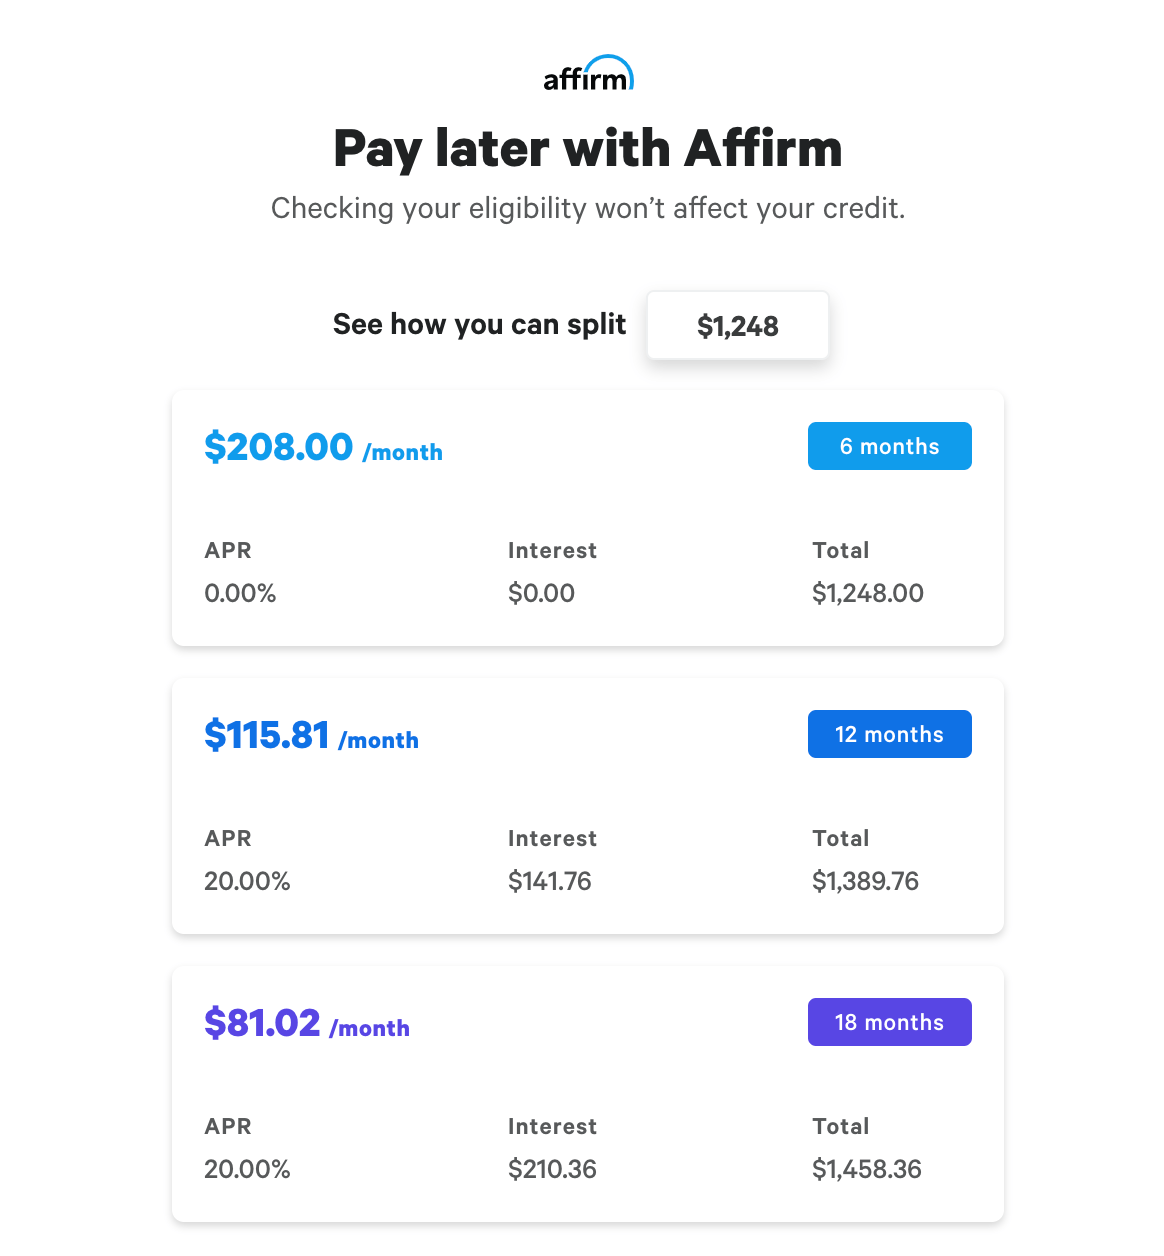1164x1256 pixels.
Task: Click the $115.81 per month price
Action: point(311,734)
